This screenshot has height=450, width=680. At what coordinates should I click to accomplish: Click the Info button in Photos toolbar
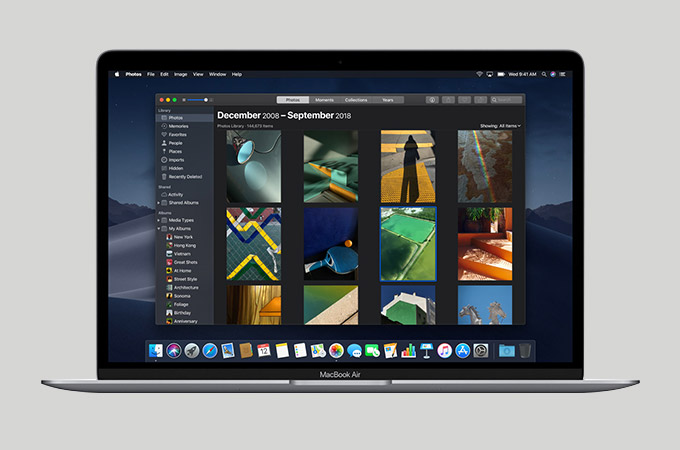tap(432, 100)
